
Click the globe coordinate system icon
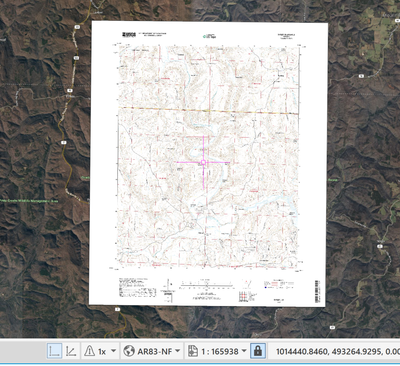129,351
